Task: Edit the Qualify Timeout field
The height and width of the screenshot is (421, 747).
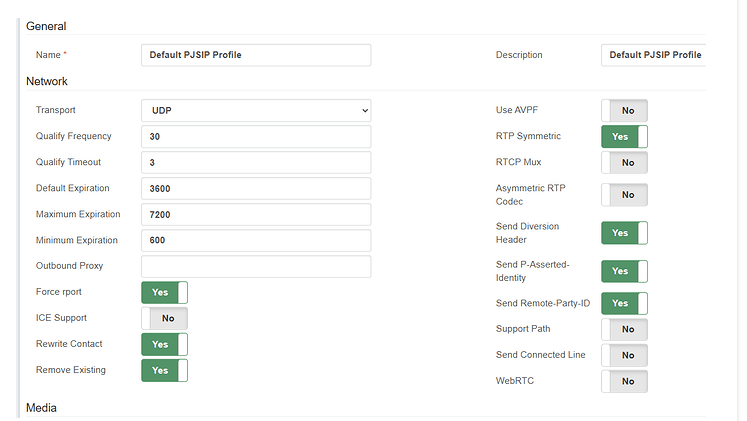Action: point(256,162)
